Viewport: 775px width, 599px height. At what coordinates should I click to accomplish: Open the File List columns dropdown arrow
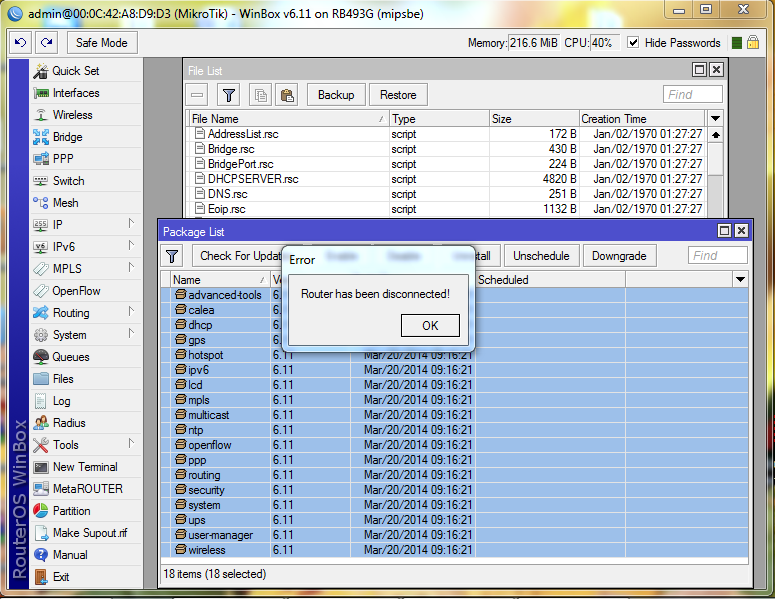click(715, 119)
